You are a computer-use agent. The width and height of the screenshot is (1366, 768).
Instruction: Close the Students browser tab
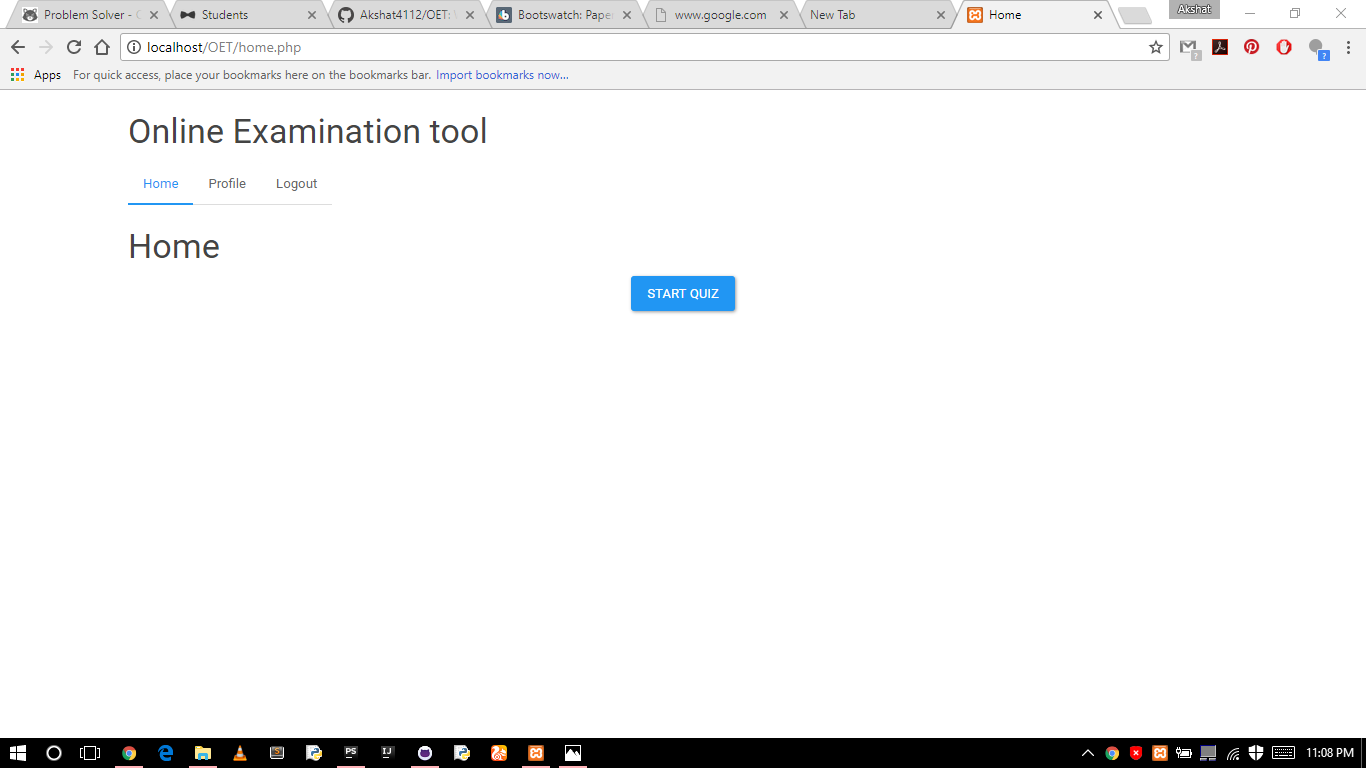(x=312, y=15)
